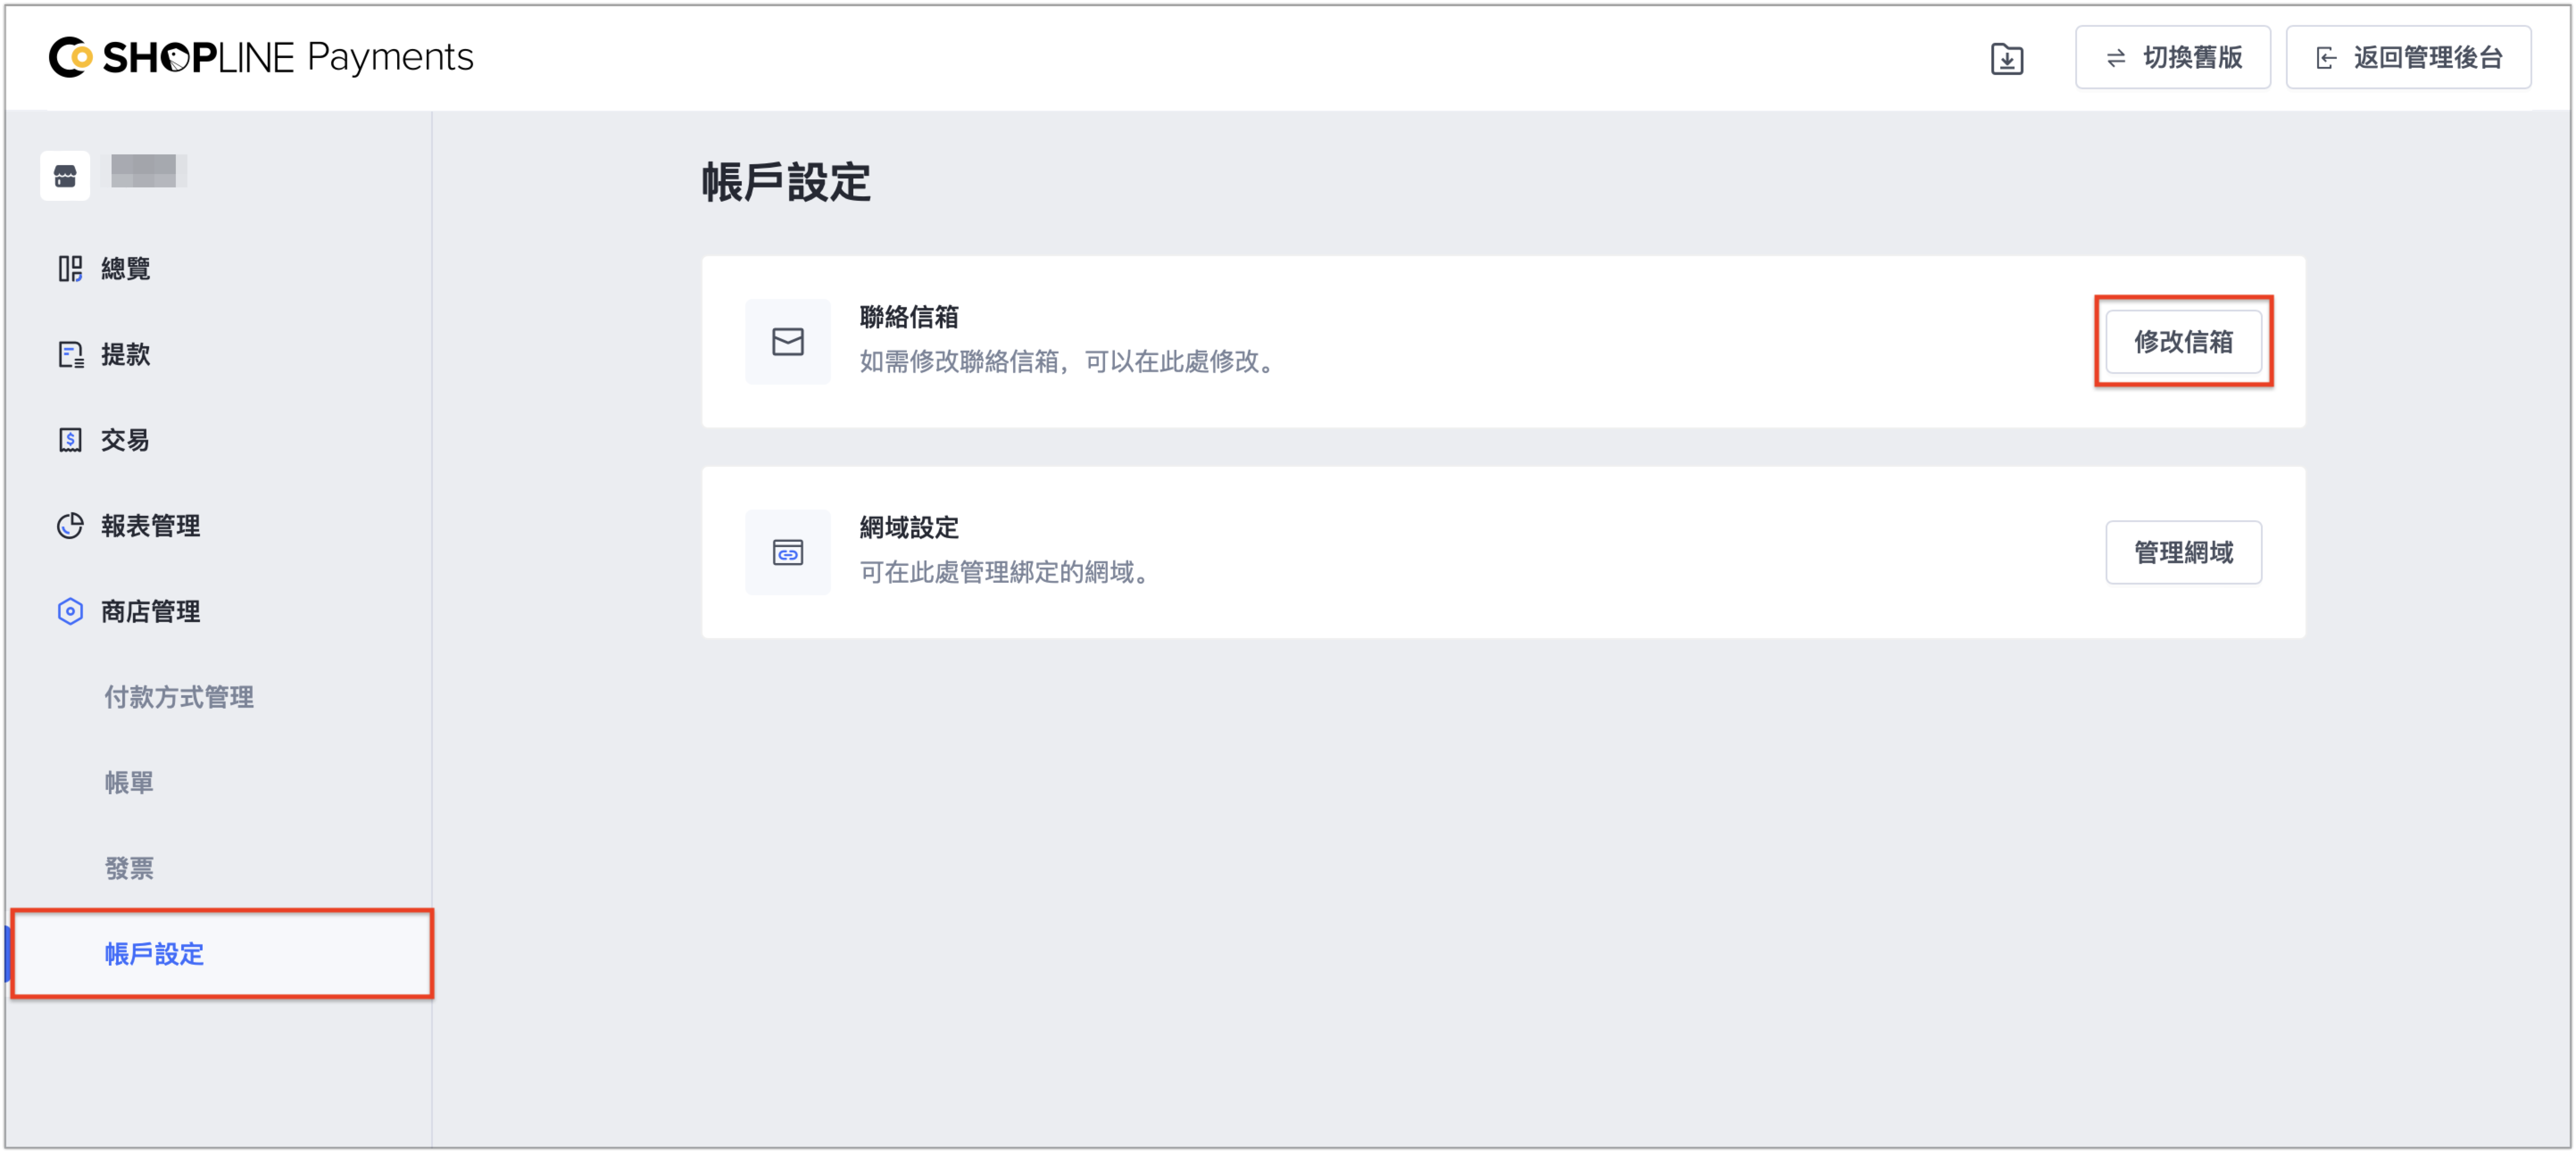Open the download folder icon in header
Viewport: 2576px width, 1153px height.
(x=2006, y=59)
